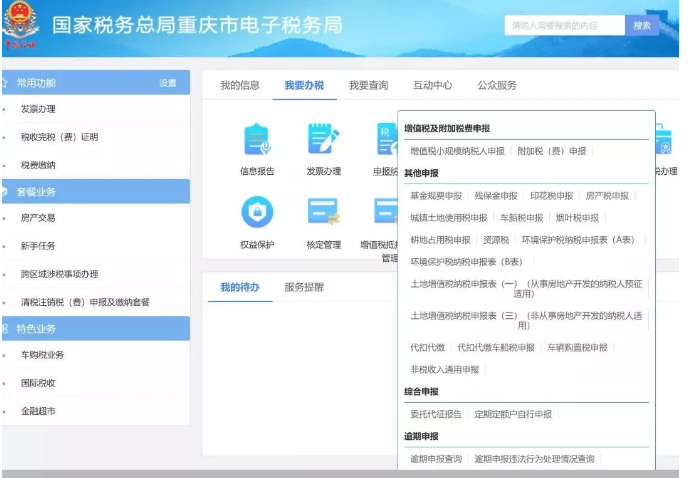Click the 常用功能 section header
This screenshot has height=478, width=689.
[96, 83]
